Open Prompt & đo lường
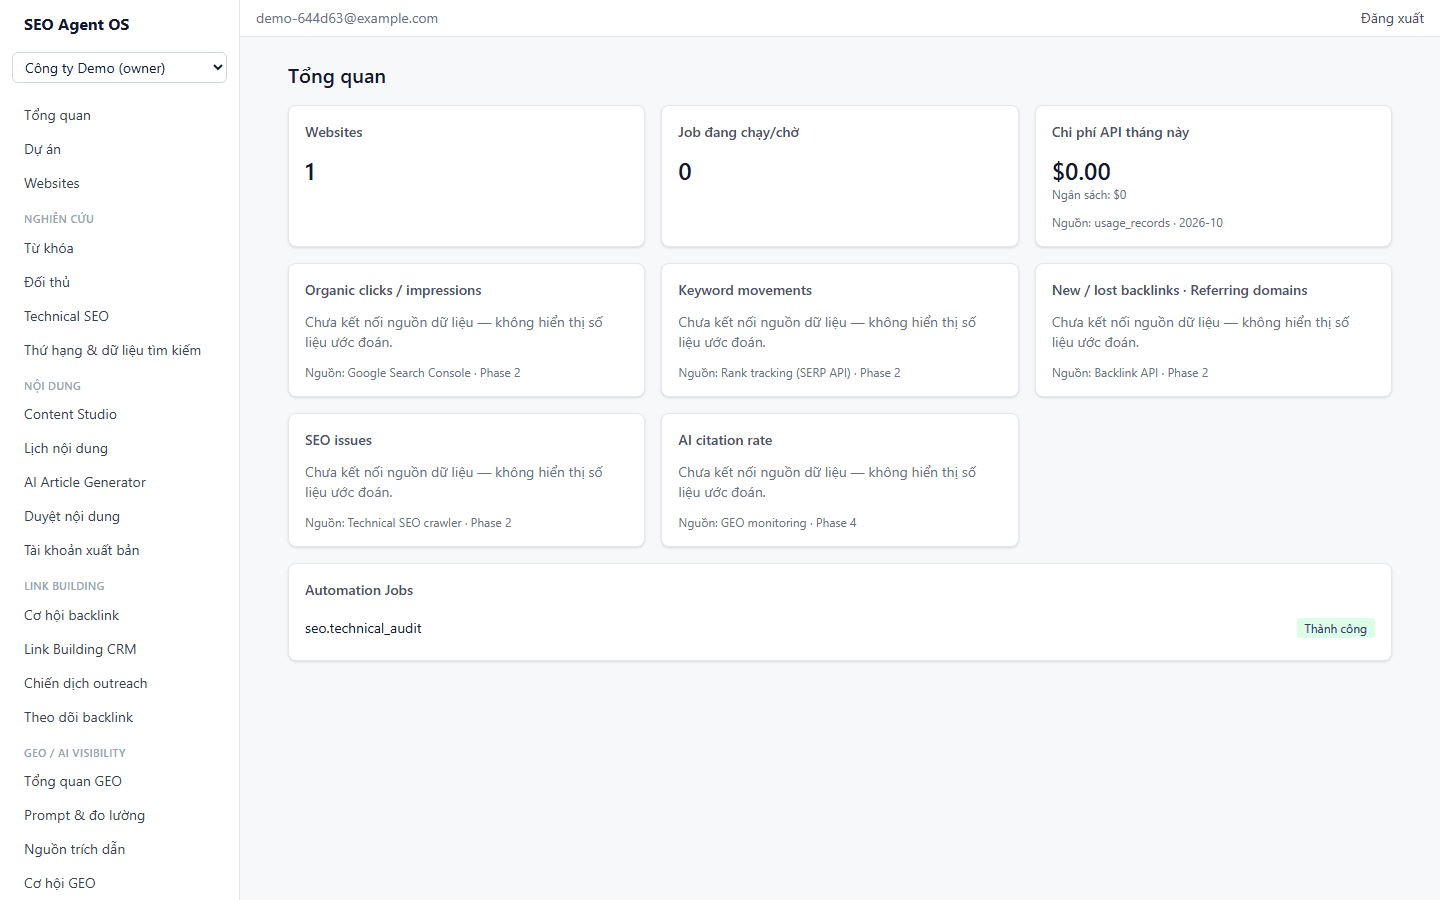The height and width of the screenshot is (900, 1440). tap(84, 815)
